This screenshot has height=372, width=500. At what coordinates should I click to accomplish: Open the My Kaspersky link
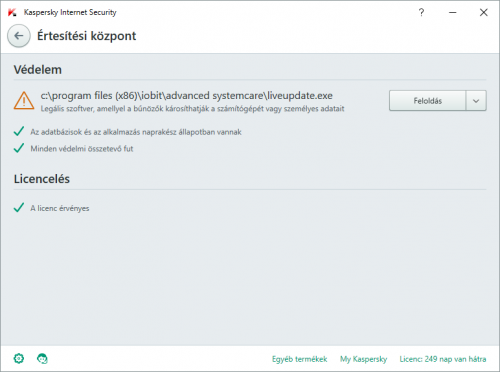pyautogui.click(x=363, y=359)
